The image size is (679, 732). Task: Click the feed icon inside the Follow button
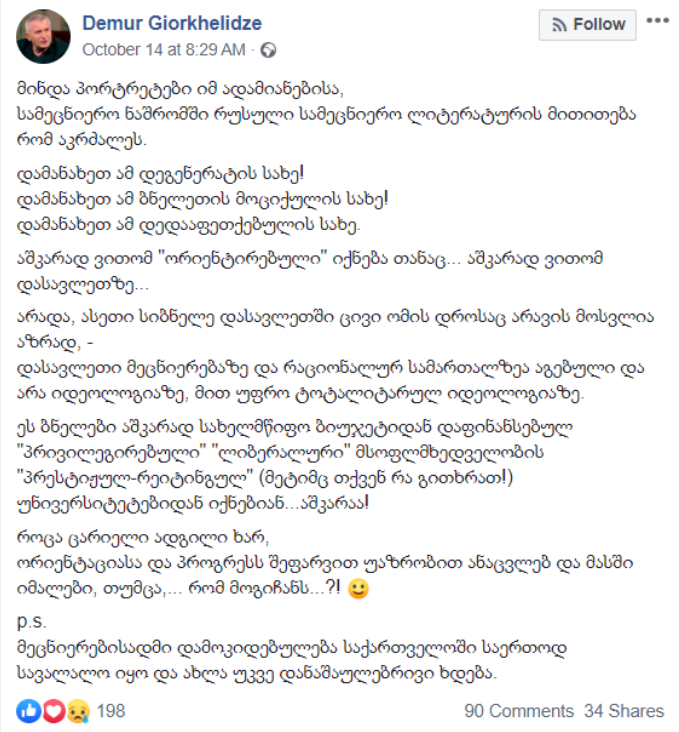tap(559, 25)
